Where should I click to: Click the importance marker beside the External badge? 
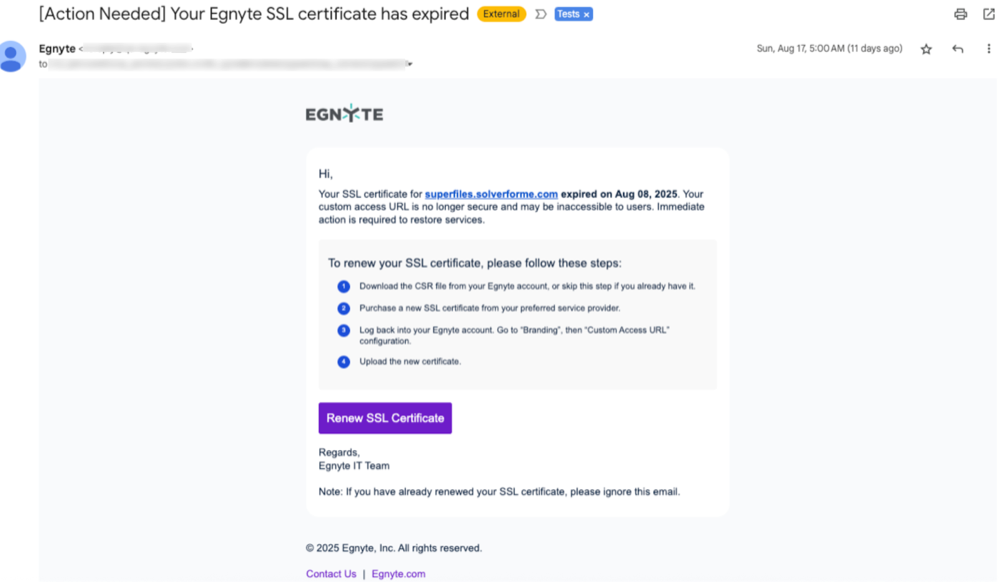point(539,14)
